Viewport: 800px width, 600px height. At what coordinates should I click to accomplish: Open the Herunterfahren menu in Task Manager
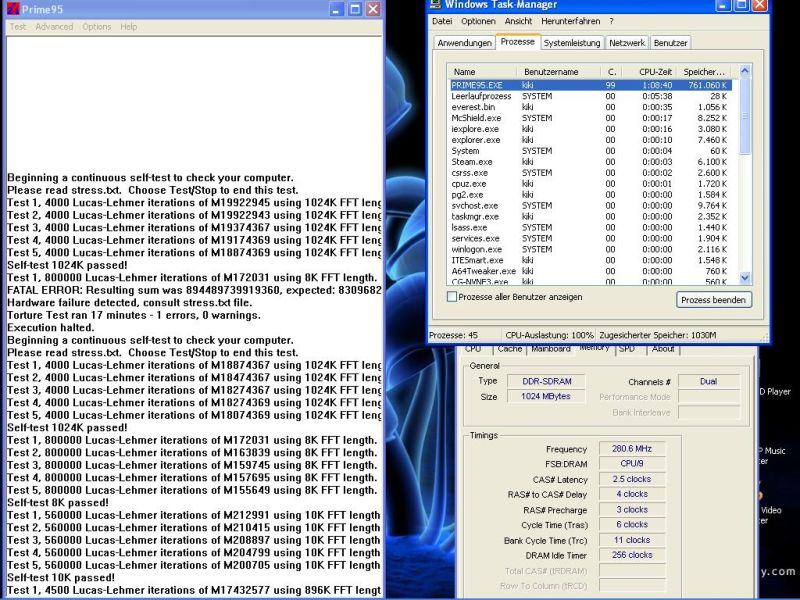tap(570, 21)
